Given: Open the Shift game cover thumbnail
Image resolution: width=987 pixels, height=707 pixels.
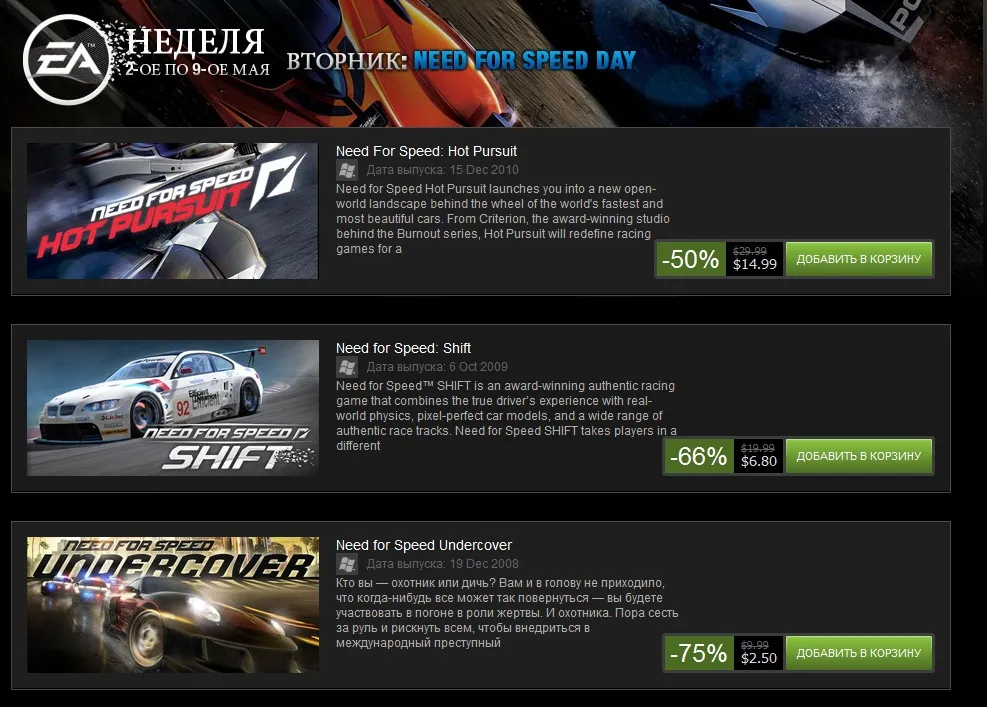Looking at the screenshot, I should [x=172, y=408].
